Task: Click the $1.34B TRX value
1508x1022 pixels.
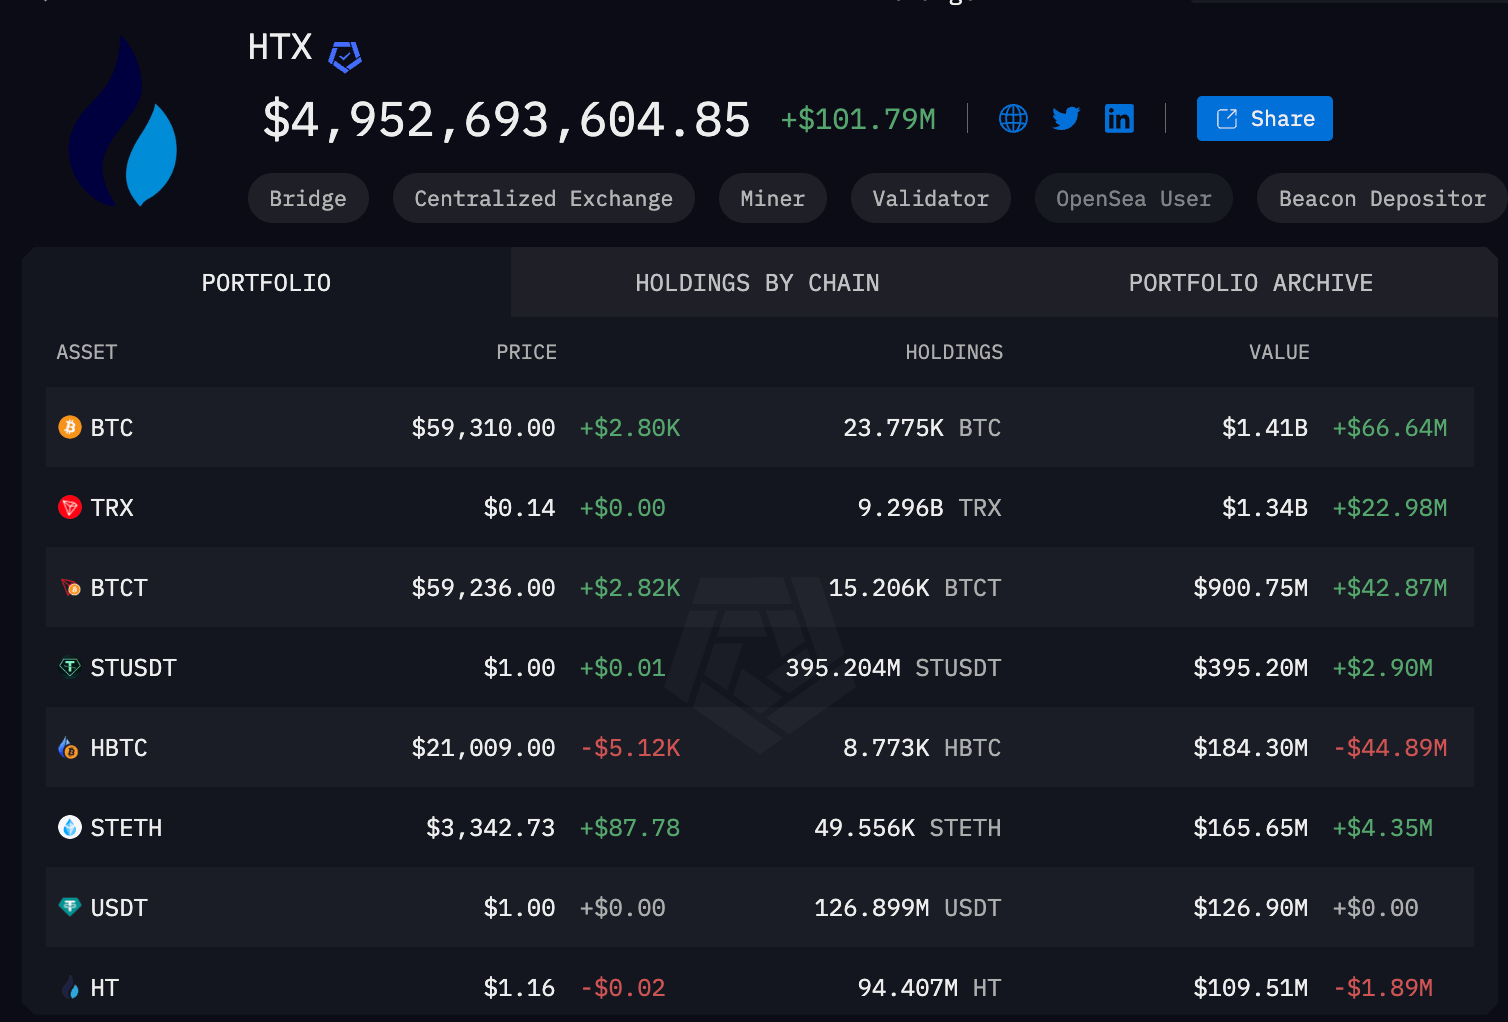Action: pos(1265,508)
